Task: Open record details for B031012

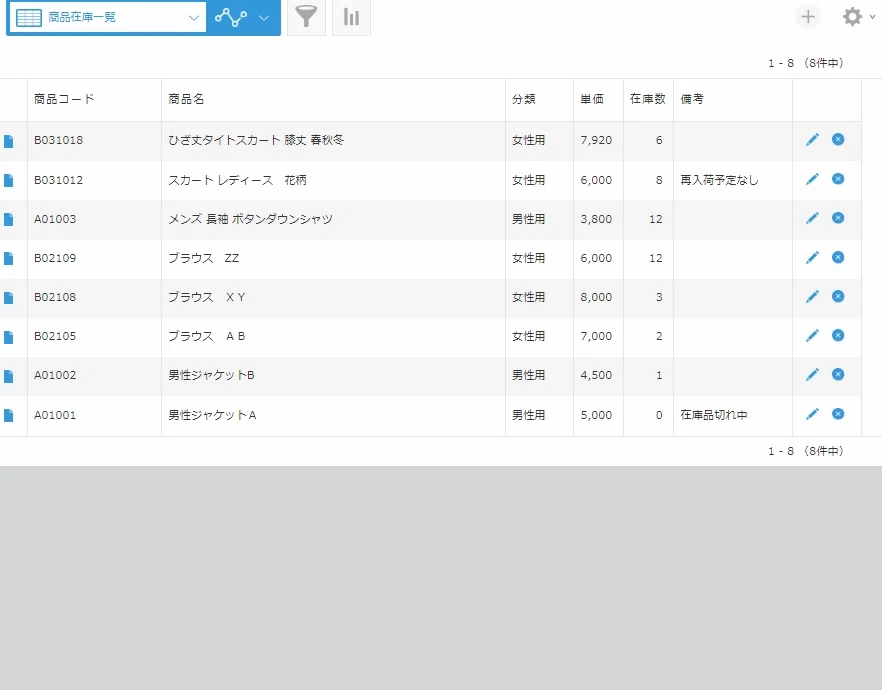Action: [8, 181]
